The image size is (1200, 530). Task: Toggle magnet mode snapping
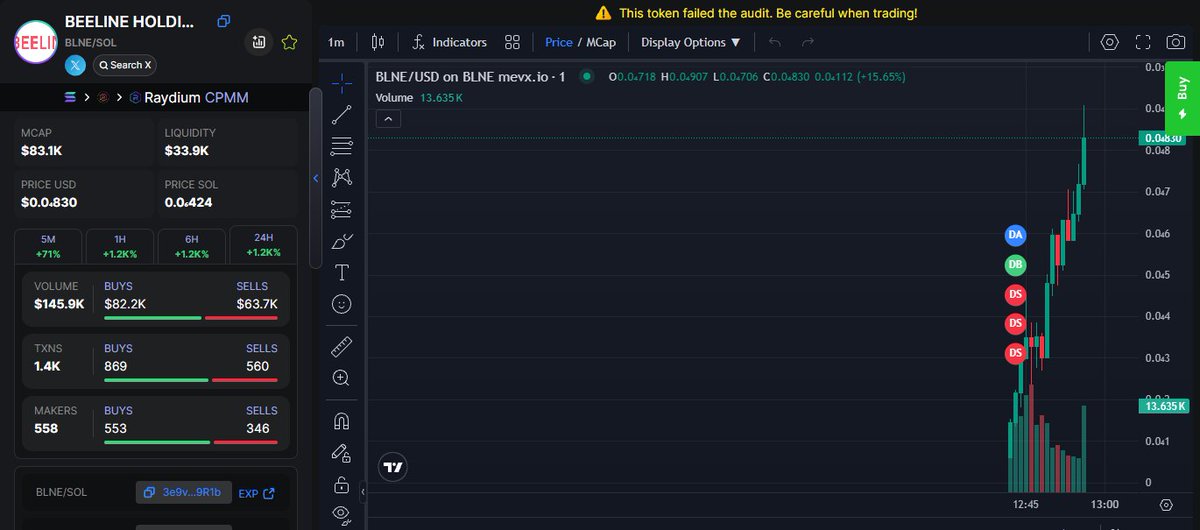pos(341,421)
